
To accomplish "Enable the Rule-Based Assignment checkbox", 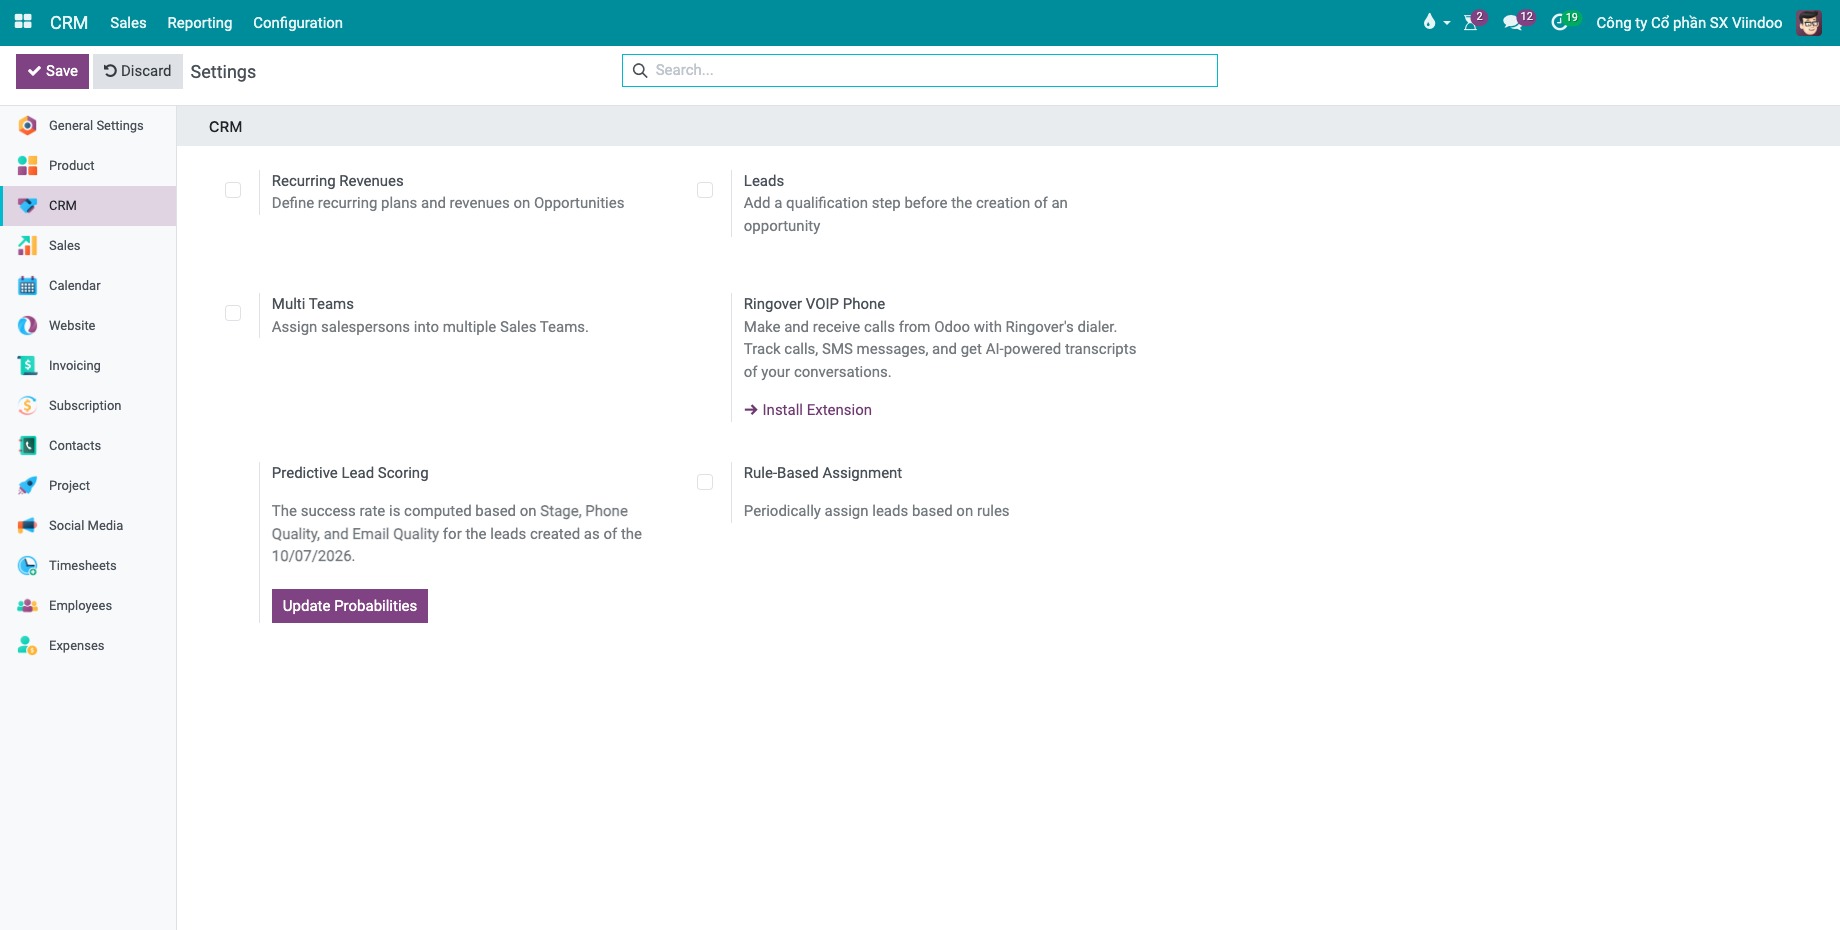I will 705,482.
